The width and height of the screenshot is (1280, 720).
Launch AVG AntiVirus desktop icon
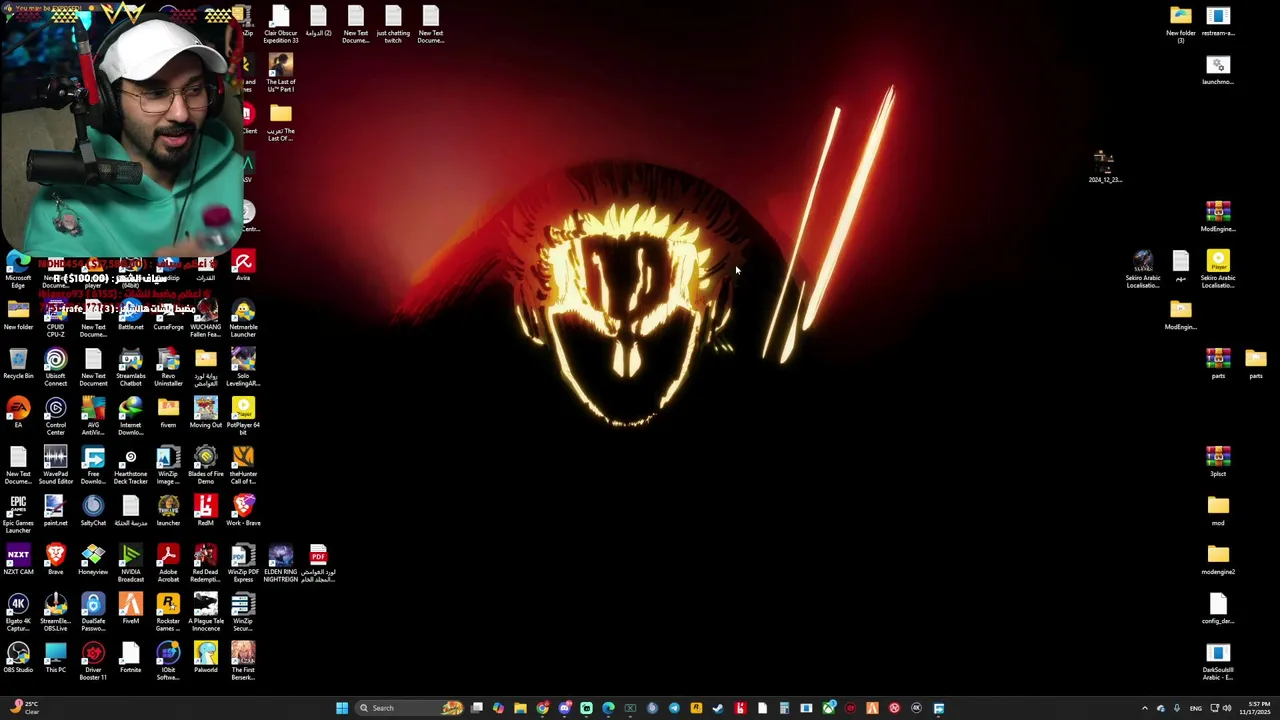[x=93, y=416]
